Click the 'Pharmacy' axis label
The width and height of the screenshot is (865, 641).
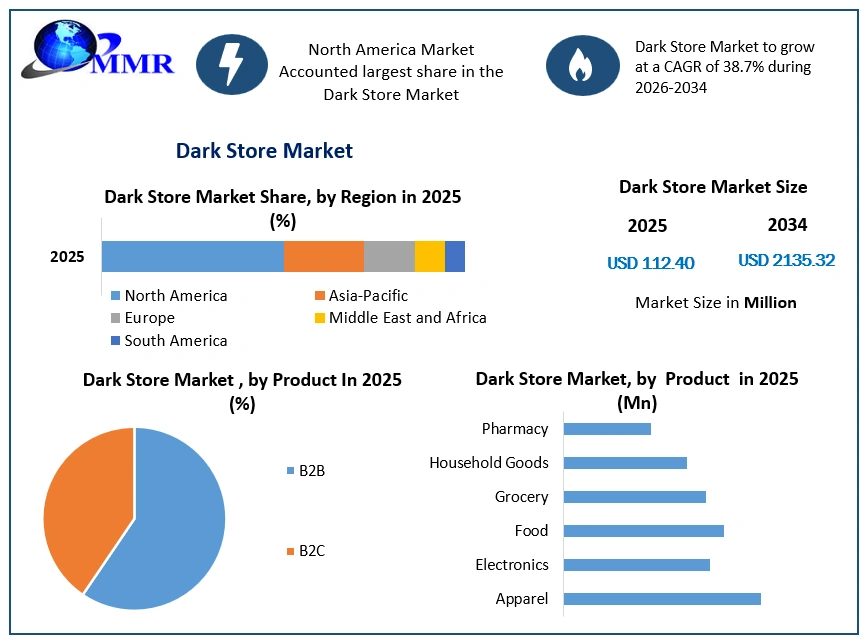pyautogui.click(x=515, y=429)
